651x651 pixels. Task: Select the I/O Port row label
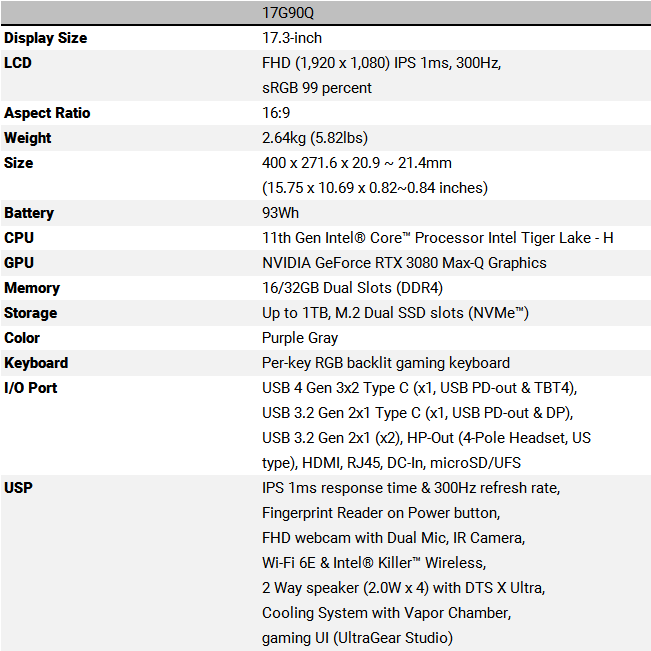coord(31,388)
